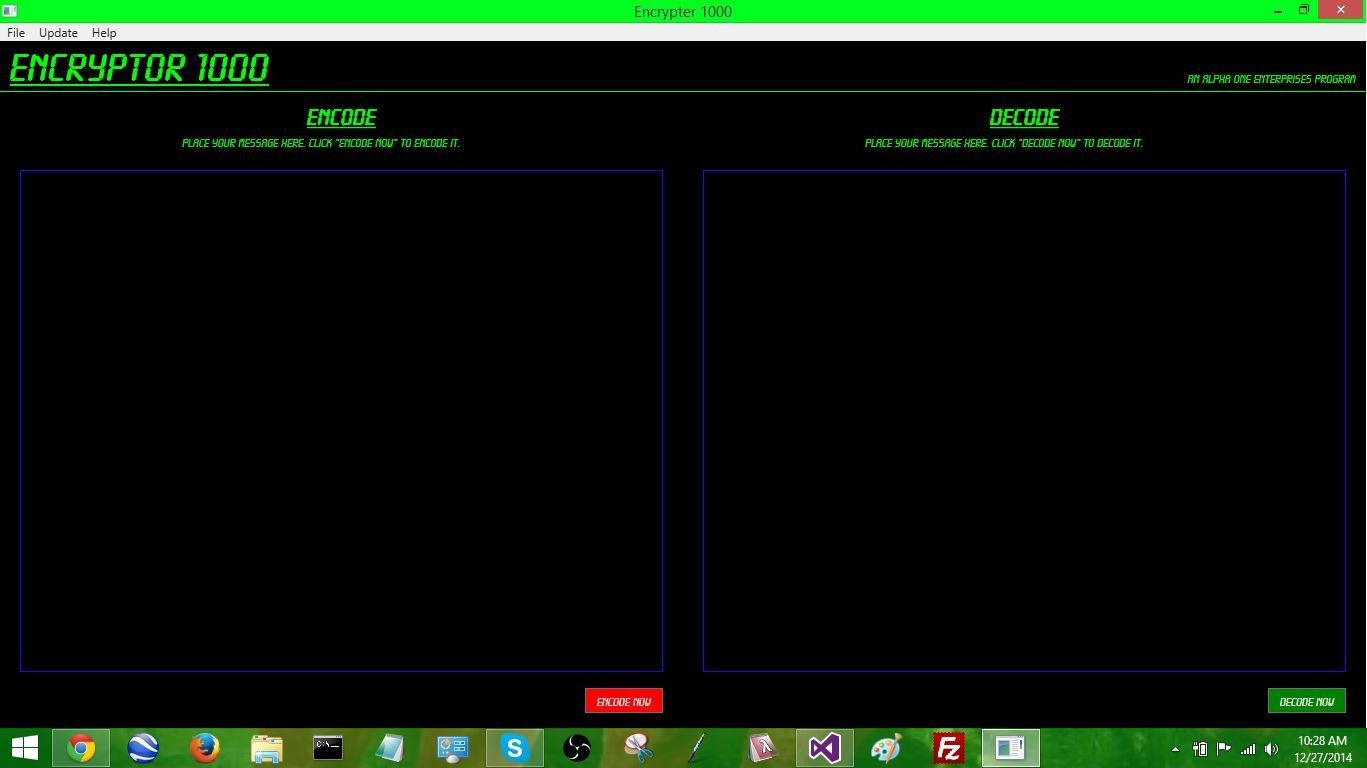Screen dimensions: 1367x768
Task: Open Firefox from the taskbar
Action: click(x=203, y=747)
